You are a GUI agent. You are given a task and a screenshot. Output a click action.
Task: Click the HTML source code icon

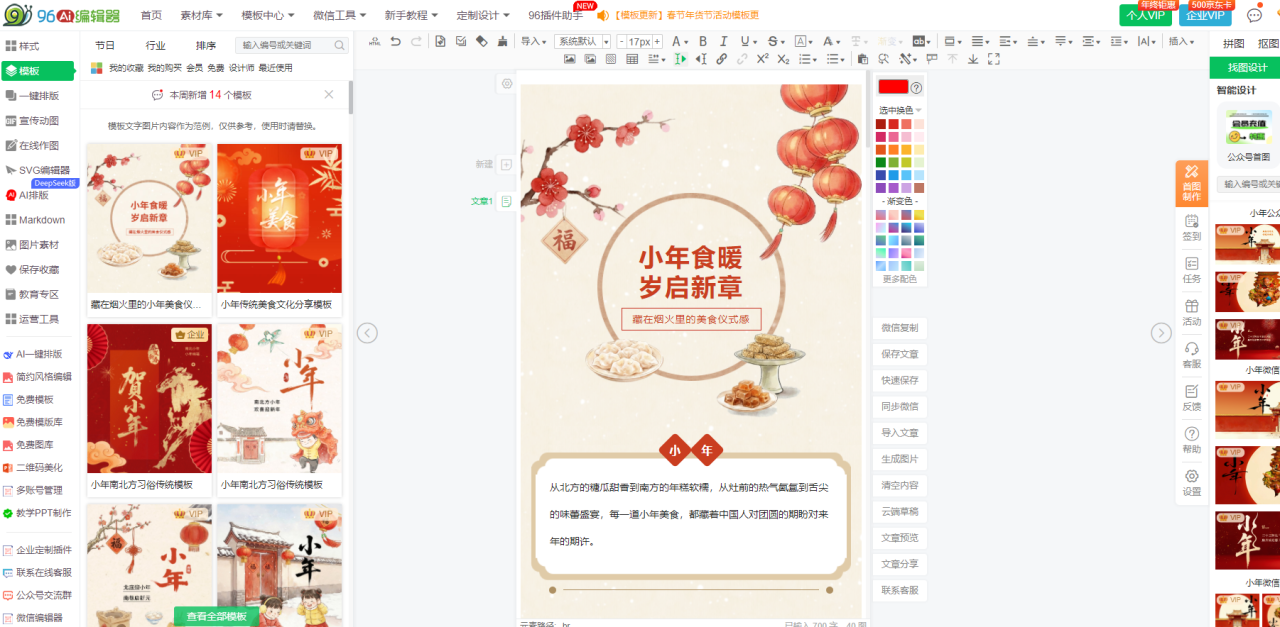click(375, 41)
